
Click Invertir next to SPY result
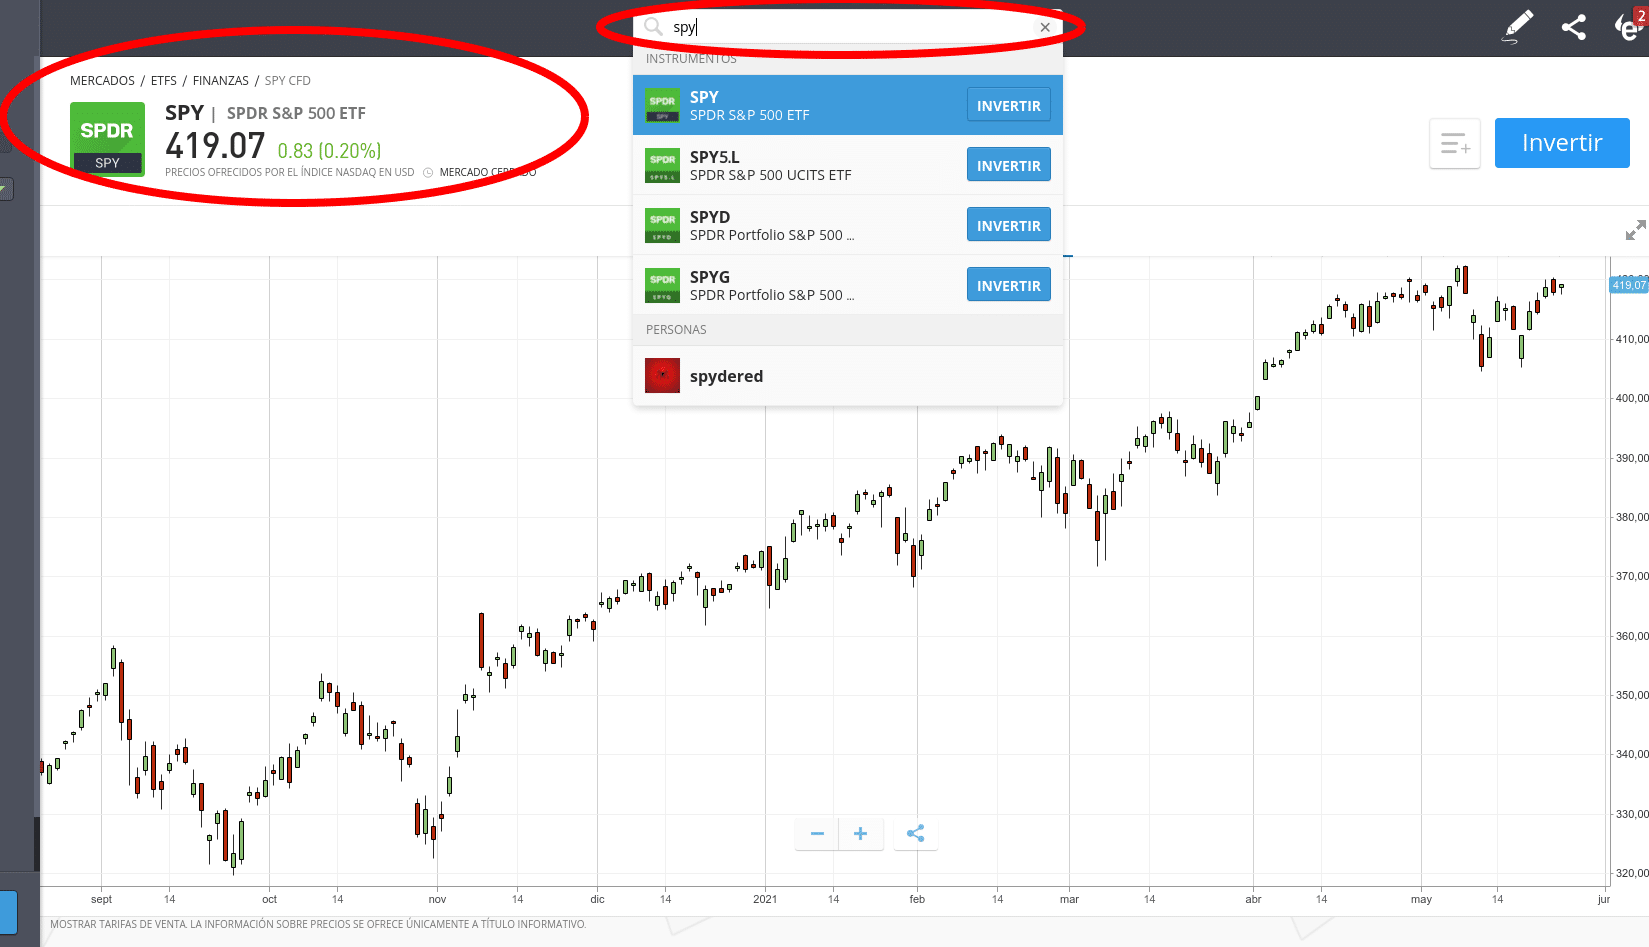(x=1008, y=105)
